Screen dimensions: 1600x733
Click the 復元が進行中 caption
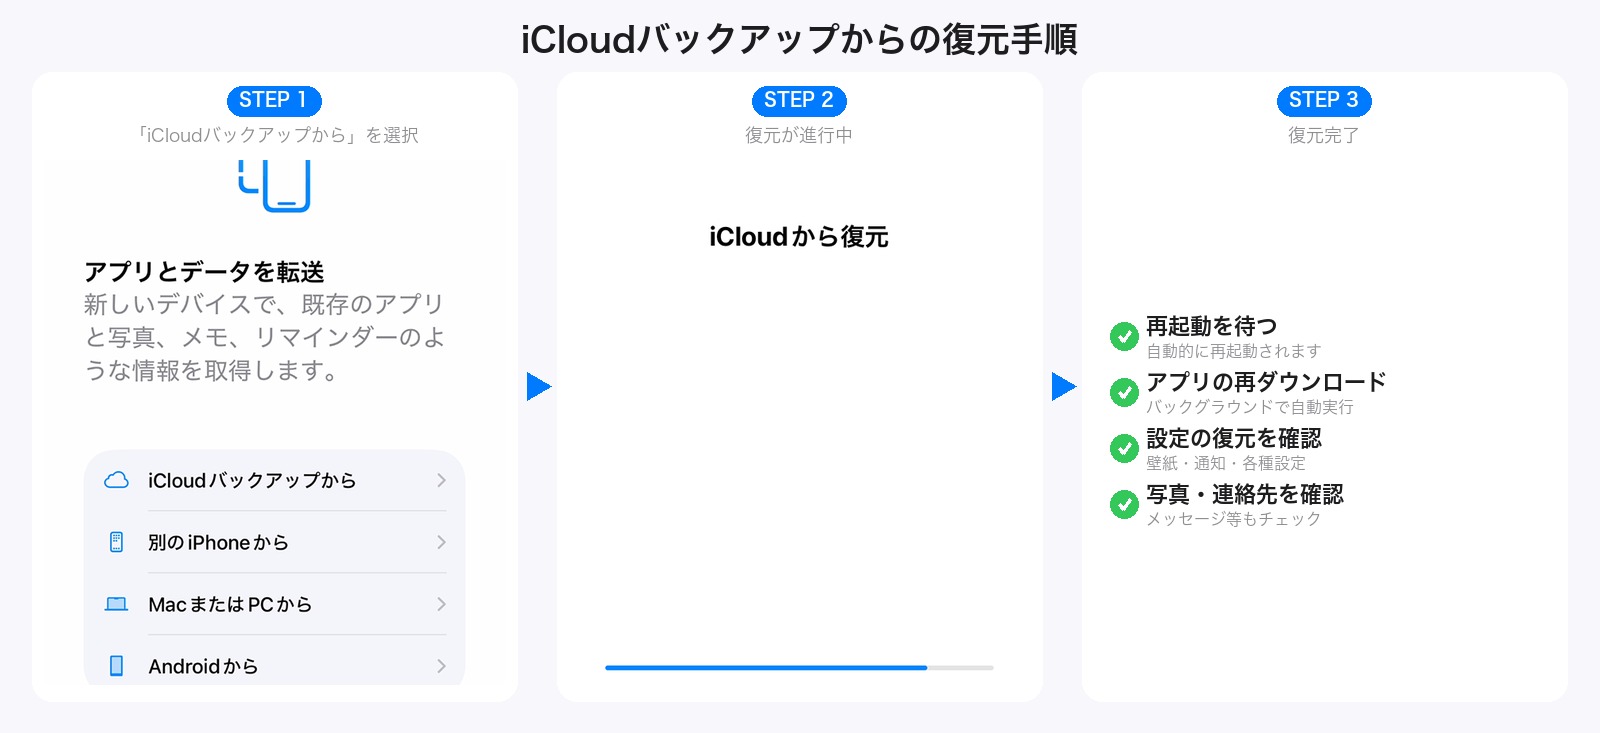pyautogui.click(x=799, y=135)
